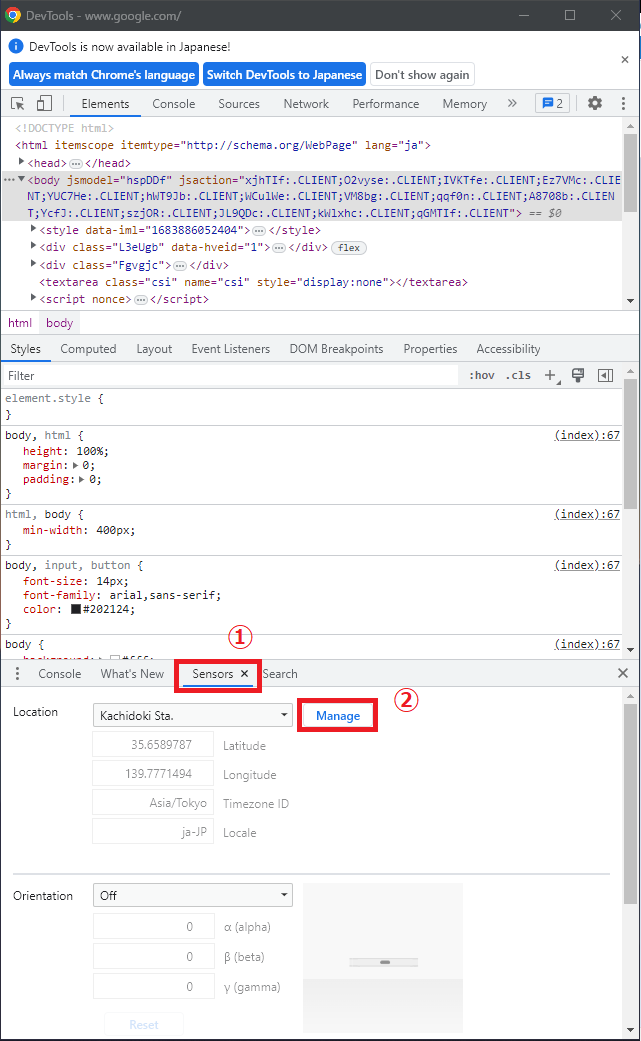Select the Elements tab
Viewport: 641px width, 1041px height.
106,104
